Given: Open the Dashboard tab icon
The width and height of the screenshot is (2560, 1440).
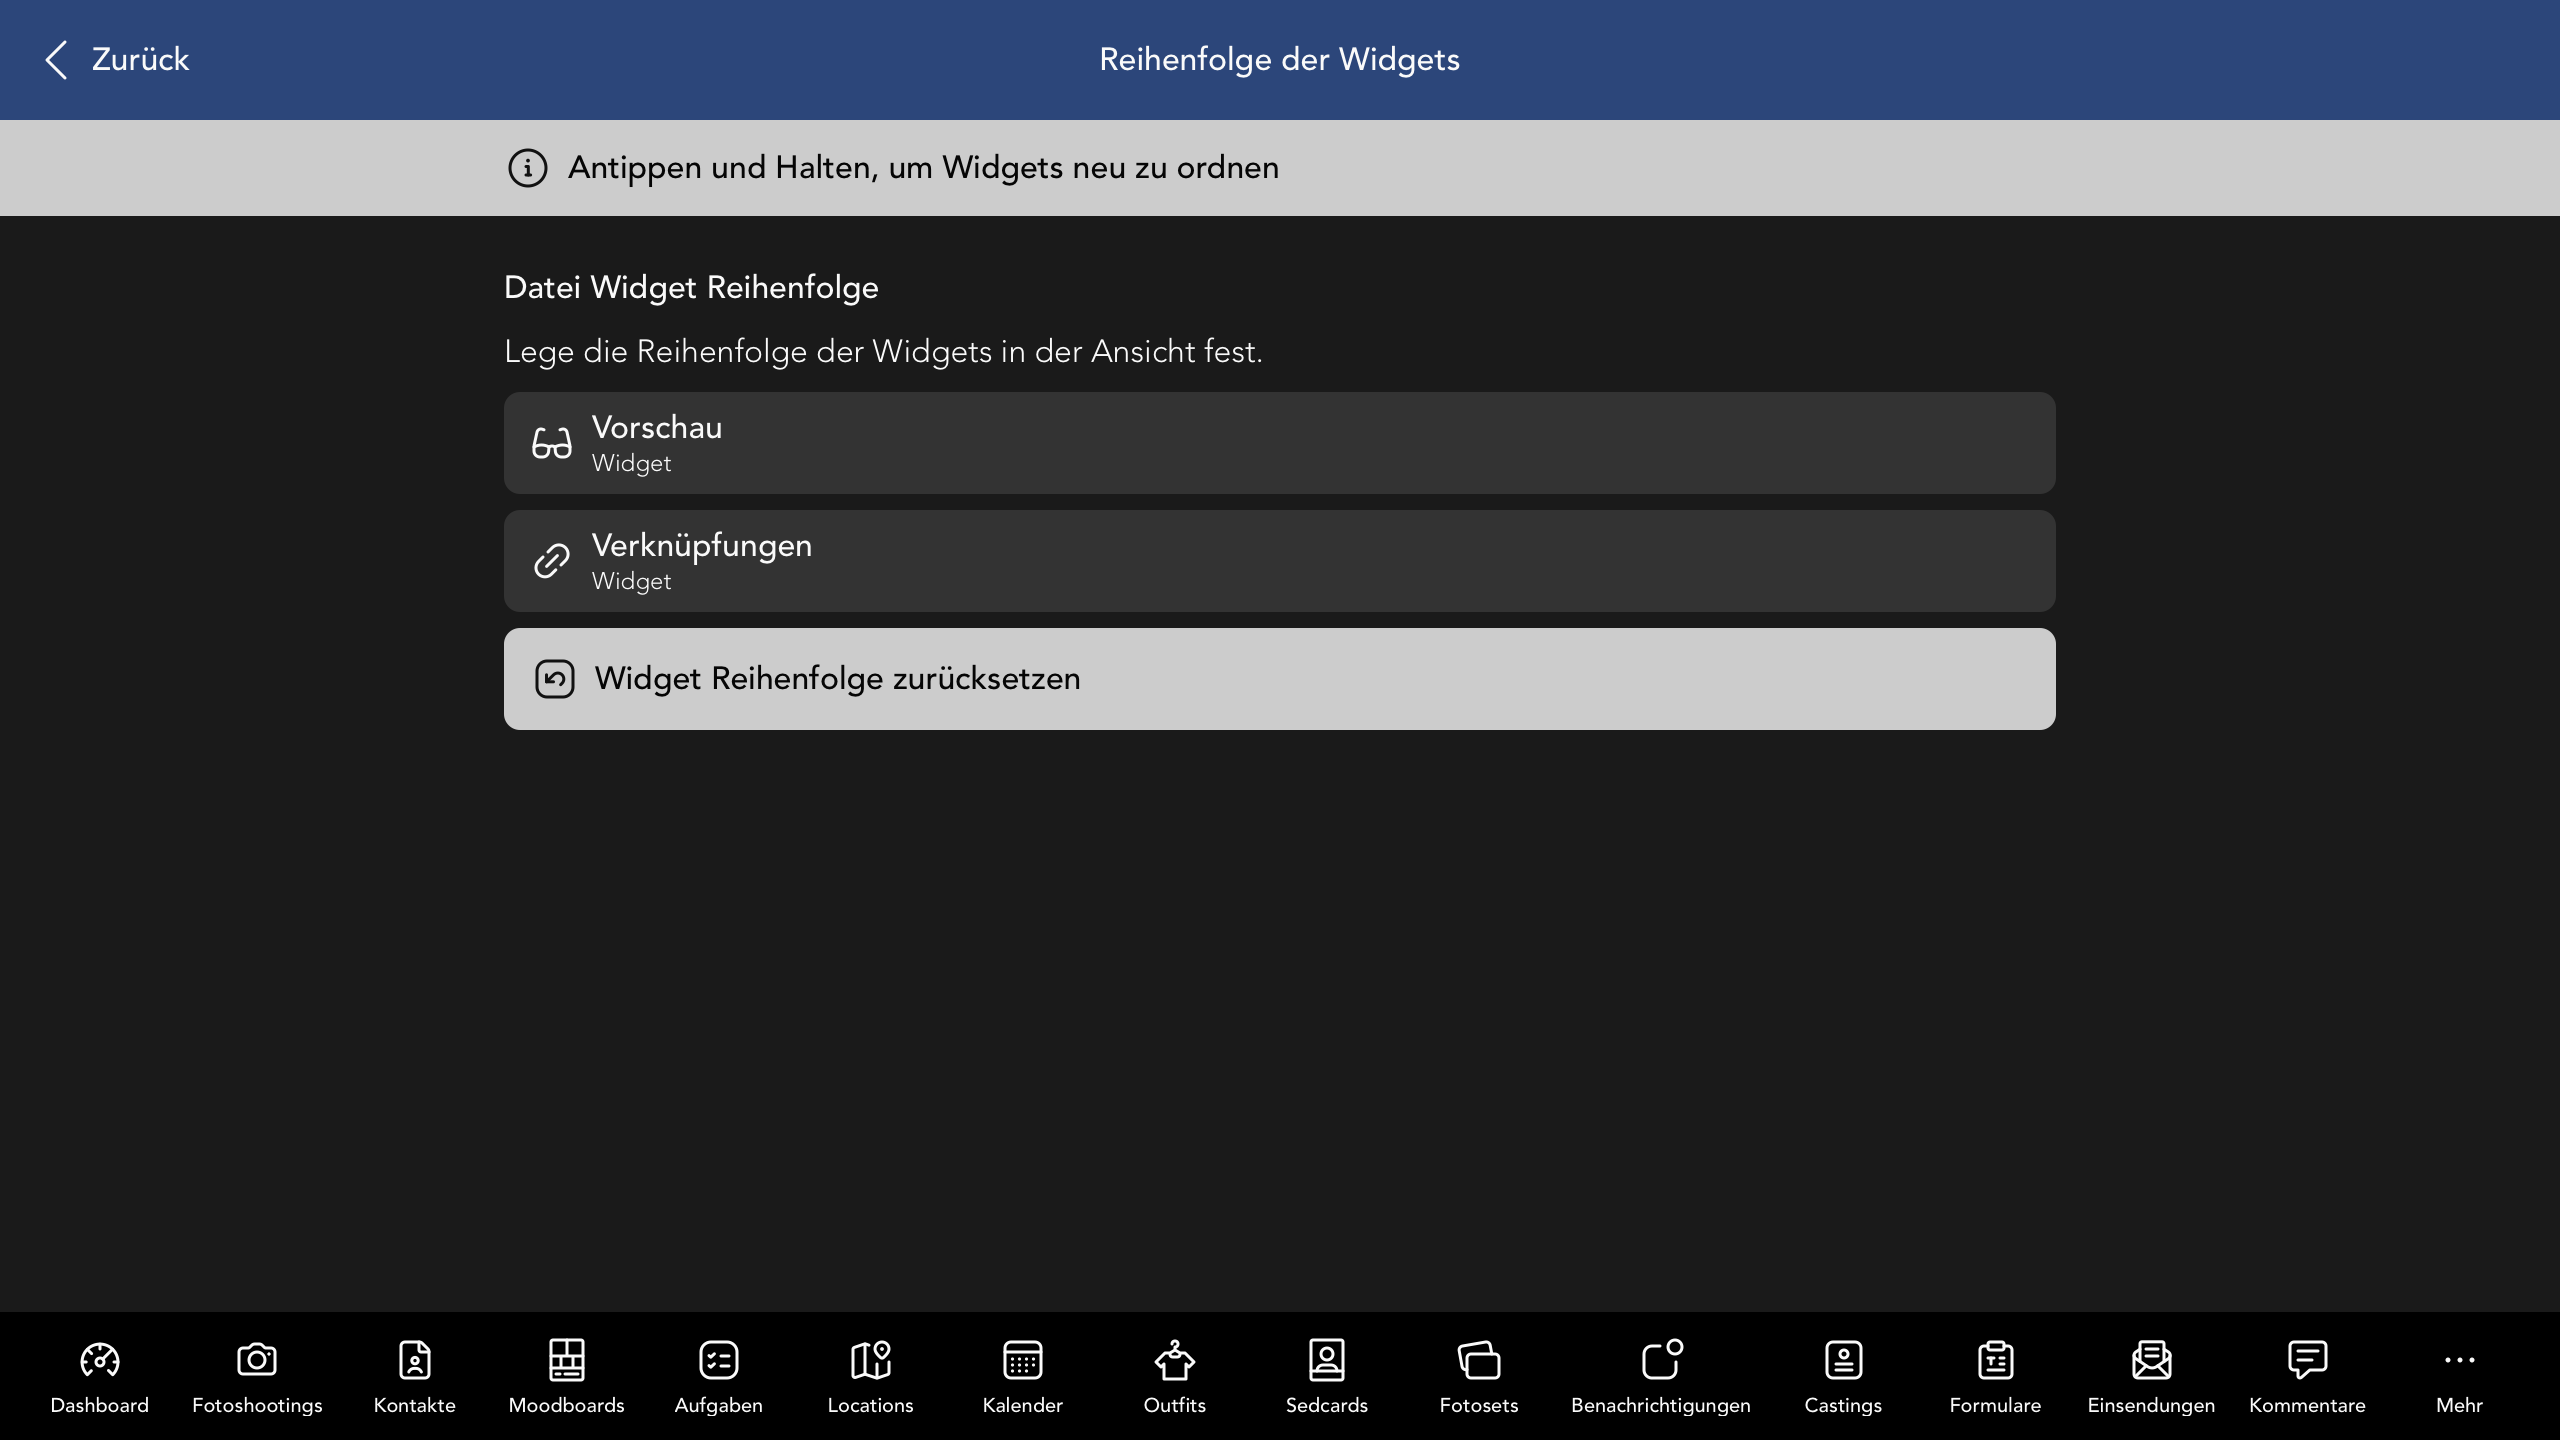Looking at the screenshot, I should [x=100, y=1360].
